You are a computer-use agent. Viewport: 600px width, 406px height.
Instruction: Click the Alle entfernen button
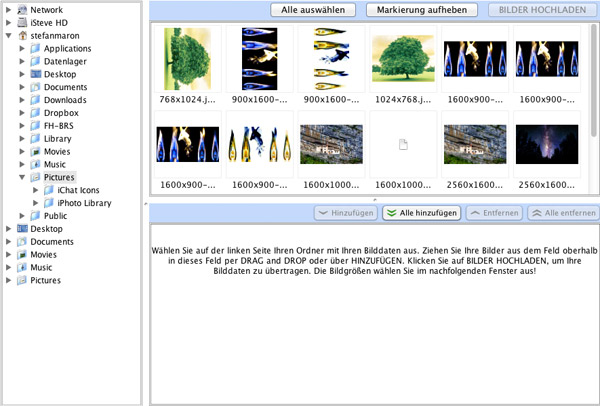[564, 213]
